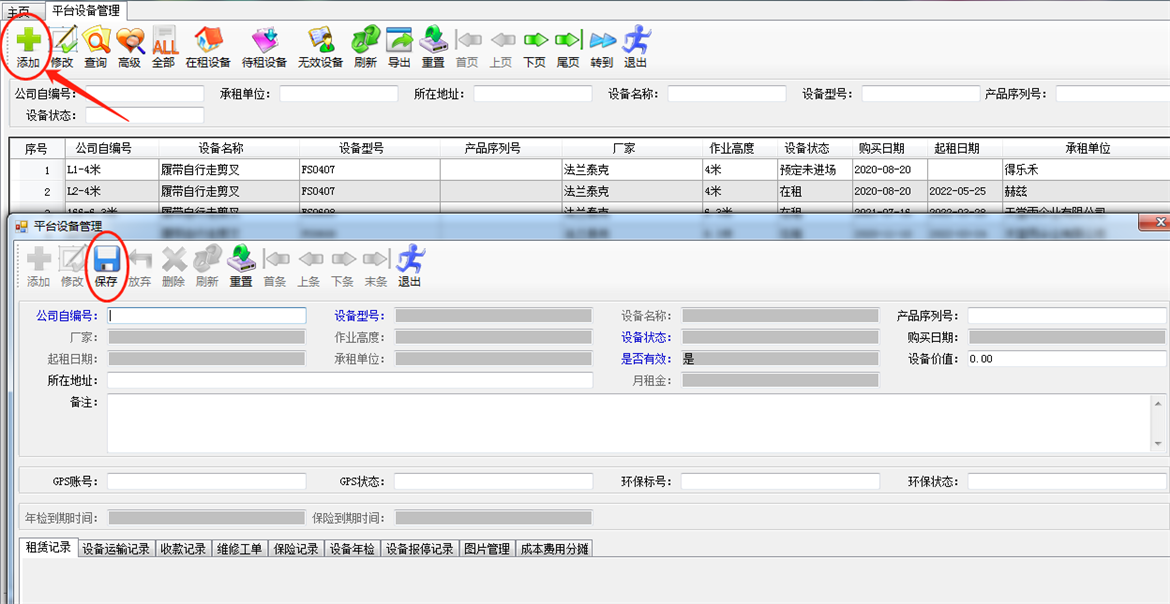Open 租赁记录 tab
1170x604 pixels.
click(x=49, y=548)
